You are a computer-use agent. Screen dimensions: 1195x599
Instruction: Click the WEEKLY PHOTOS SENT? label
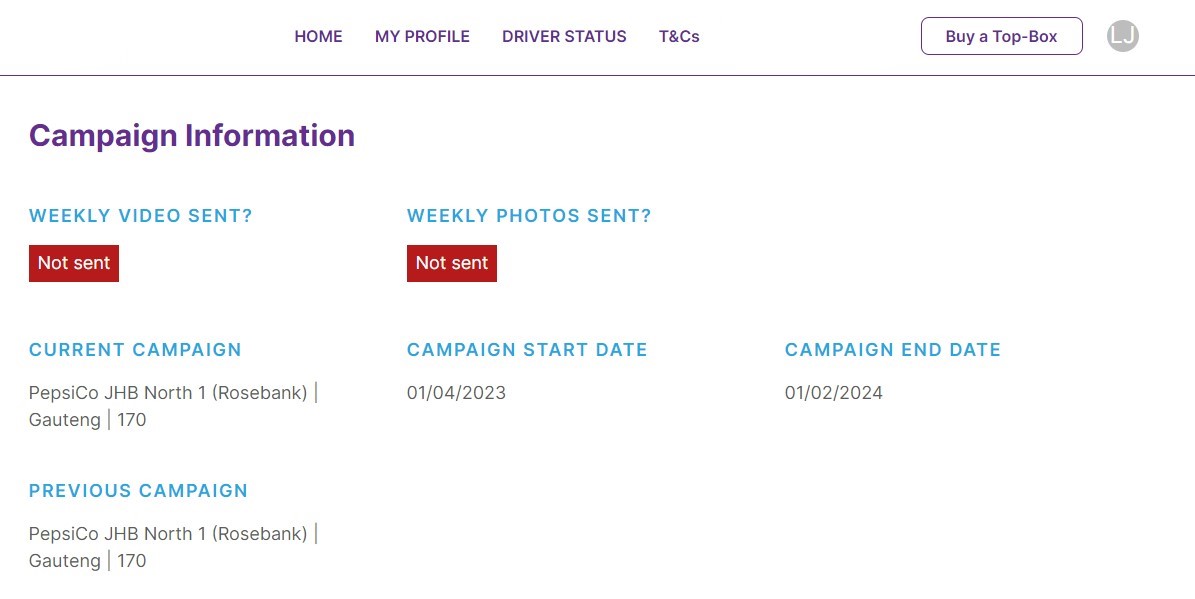coord(529,215)
